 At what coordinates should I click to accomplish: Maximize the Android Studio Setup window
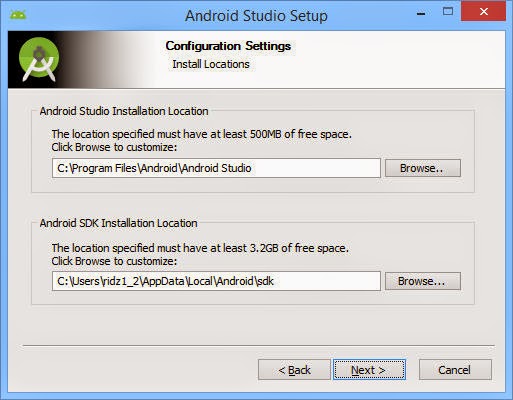448,12
